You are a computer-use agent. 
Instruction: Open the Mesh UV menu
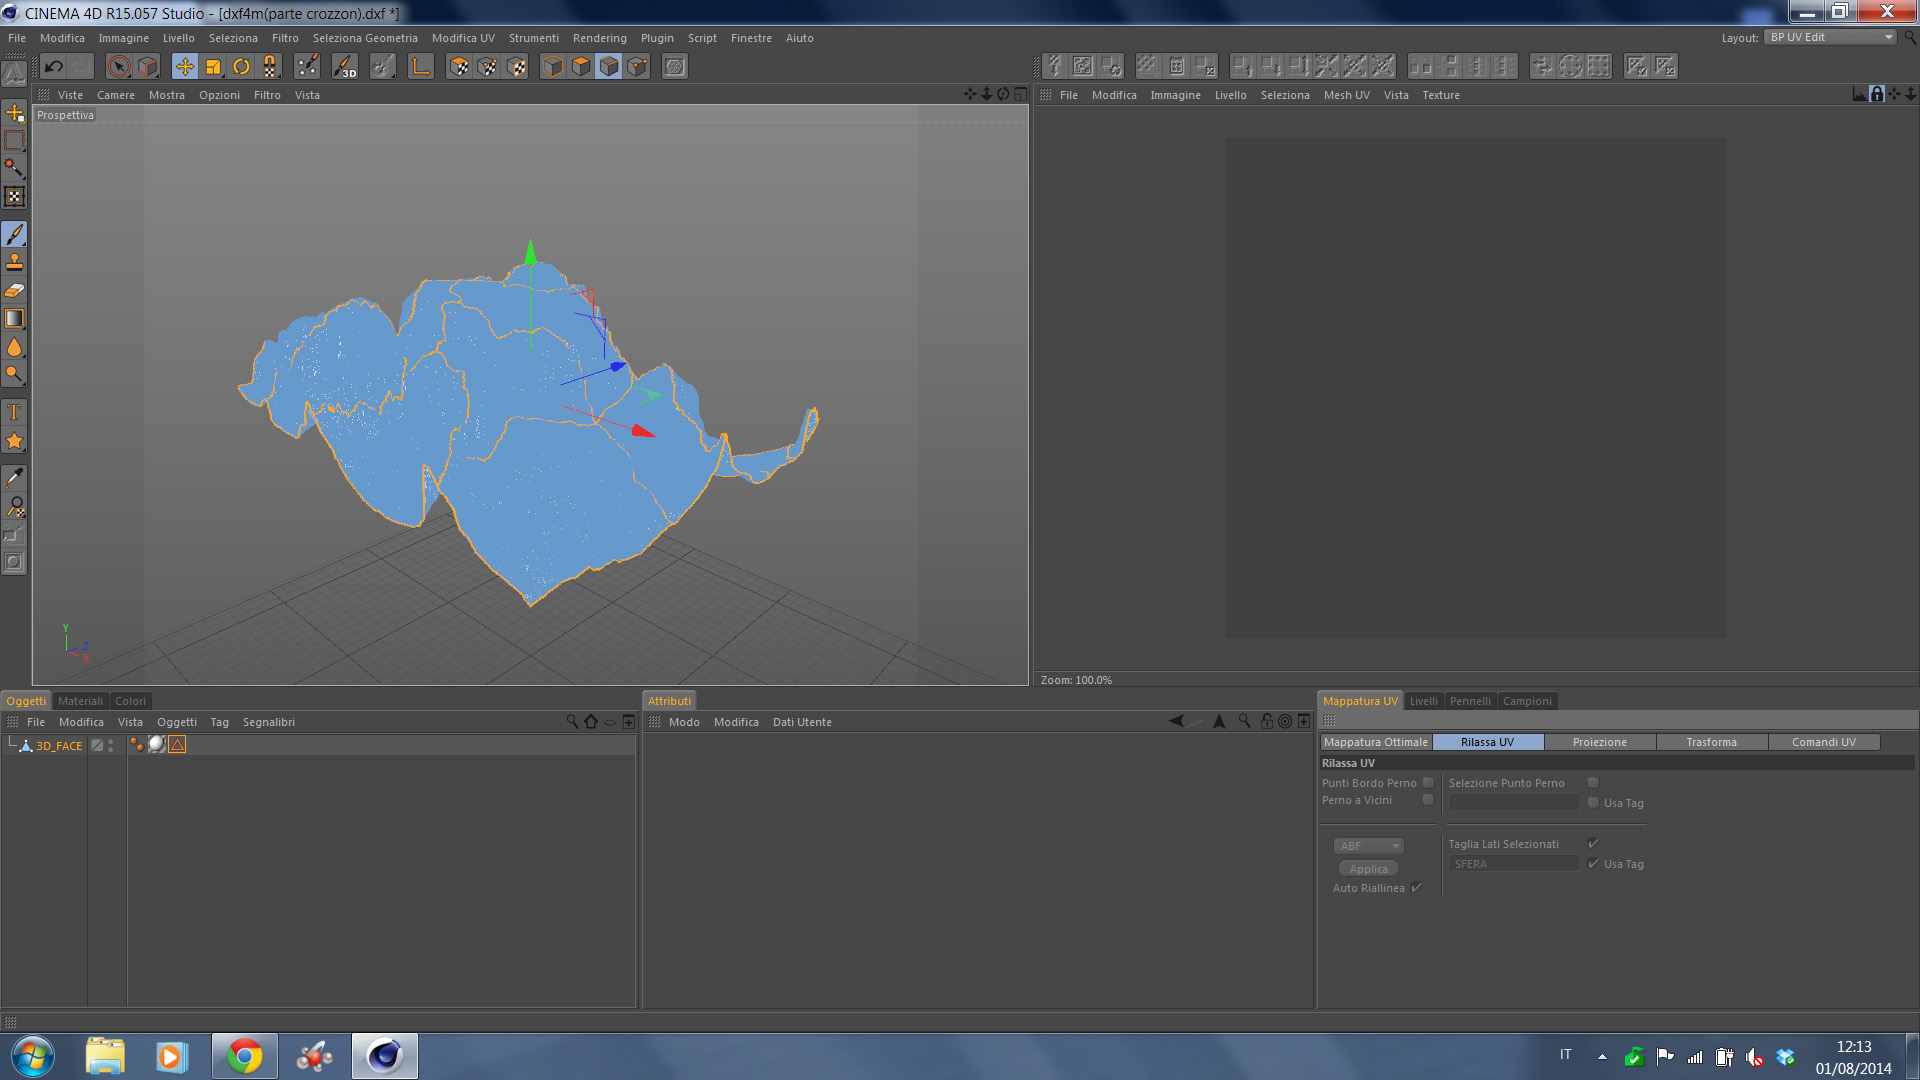(1346, 95)
